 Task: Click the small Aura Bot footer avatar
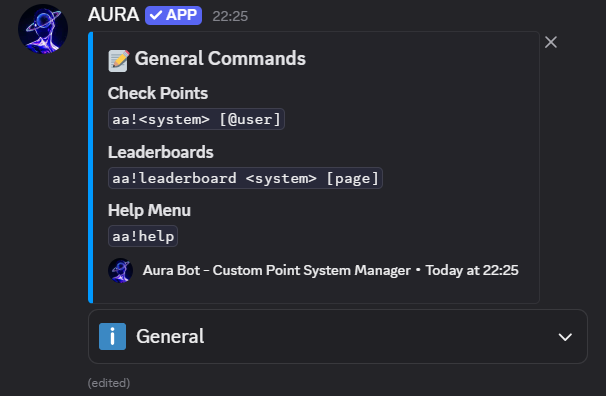(121, 270)
